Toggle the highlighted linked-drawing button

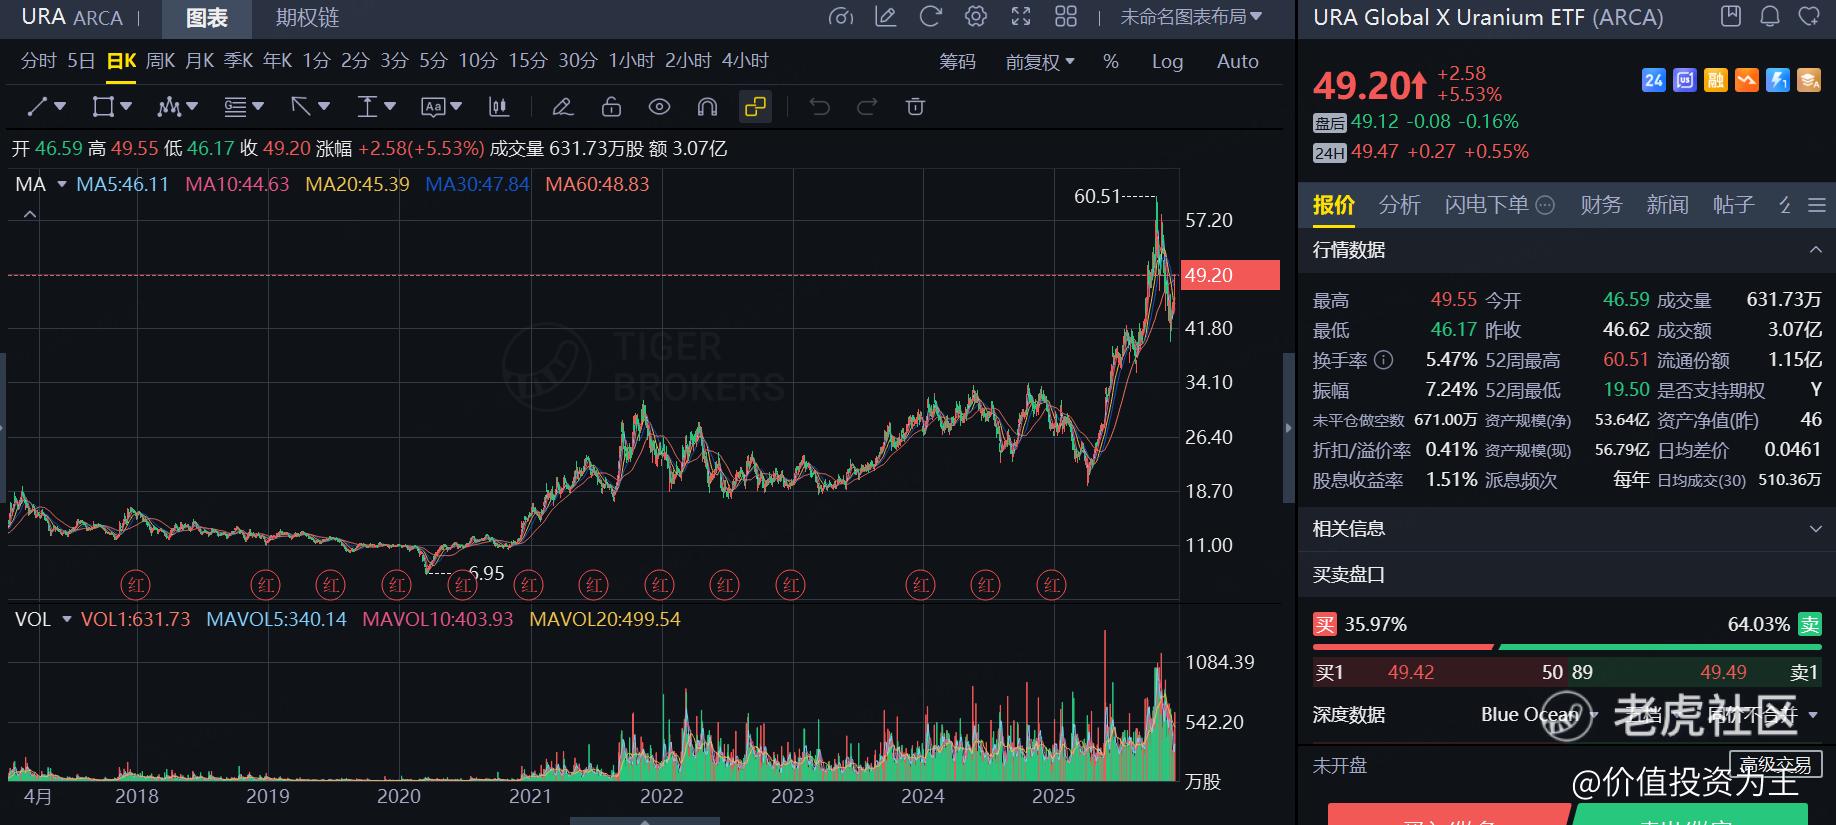[x=755, y=106]
